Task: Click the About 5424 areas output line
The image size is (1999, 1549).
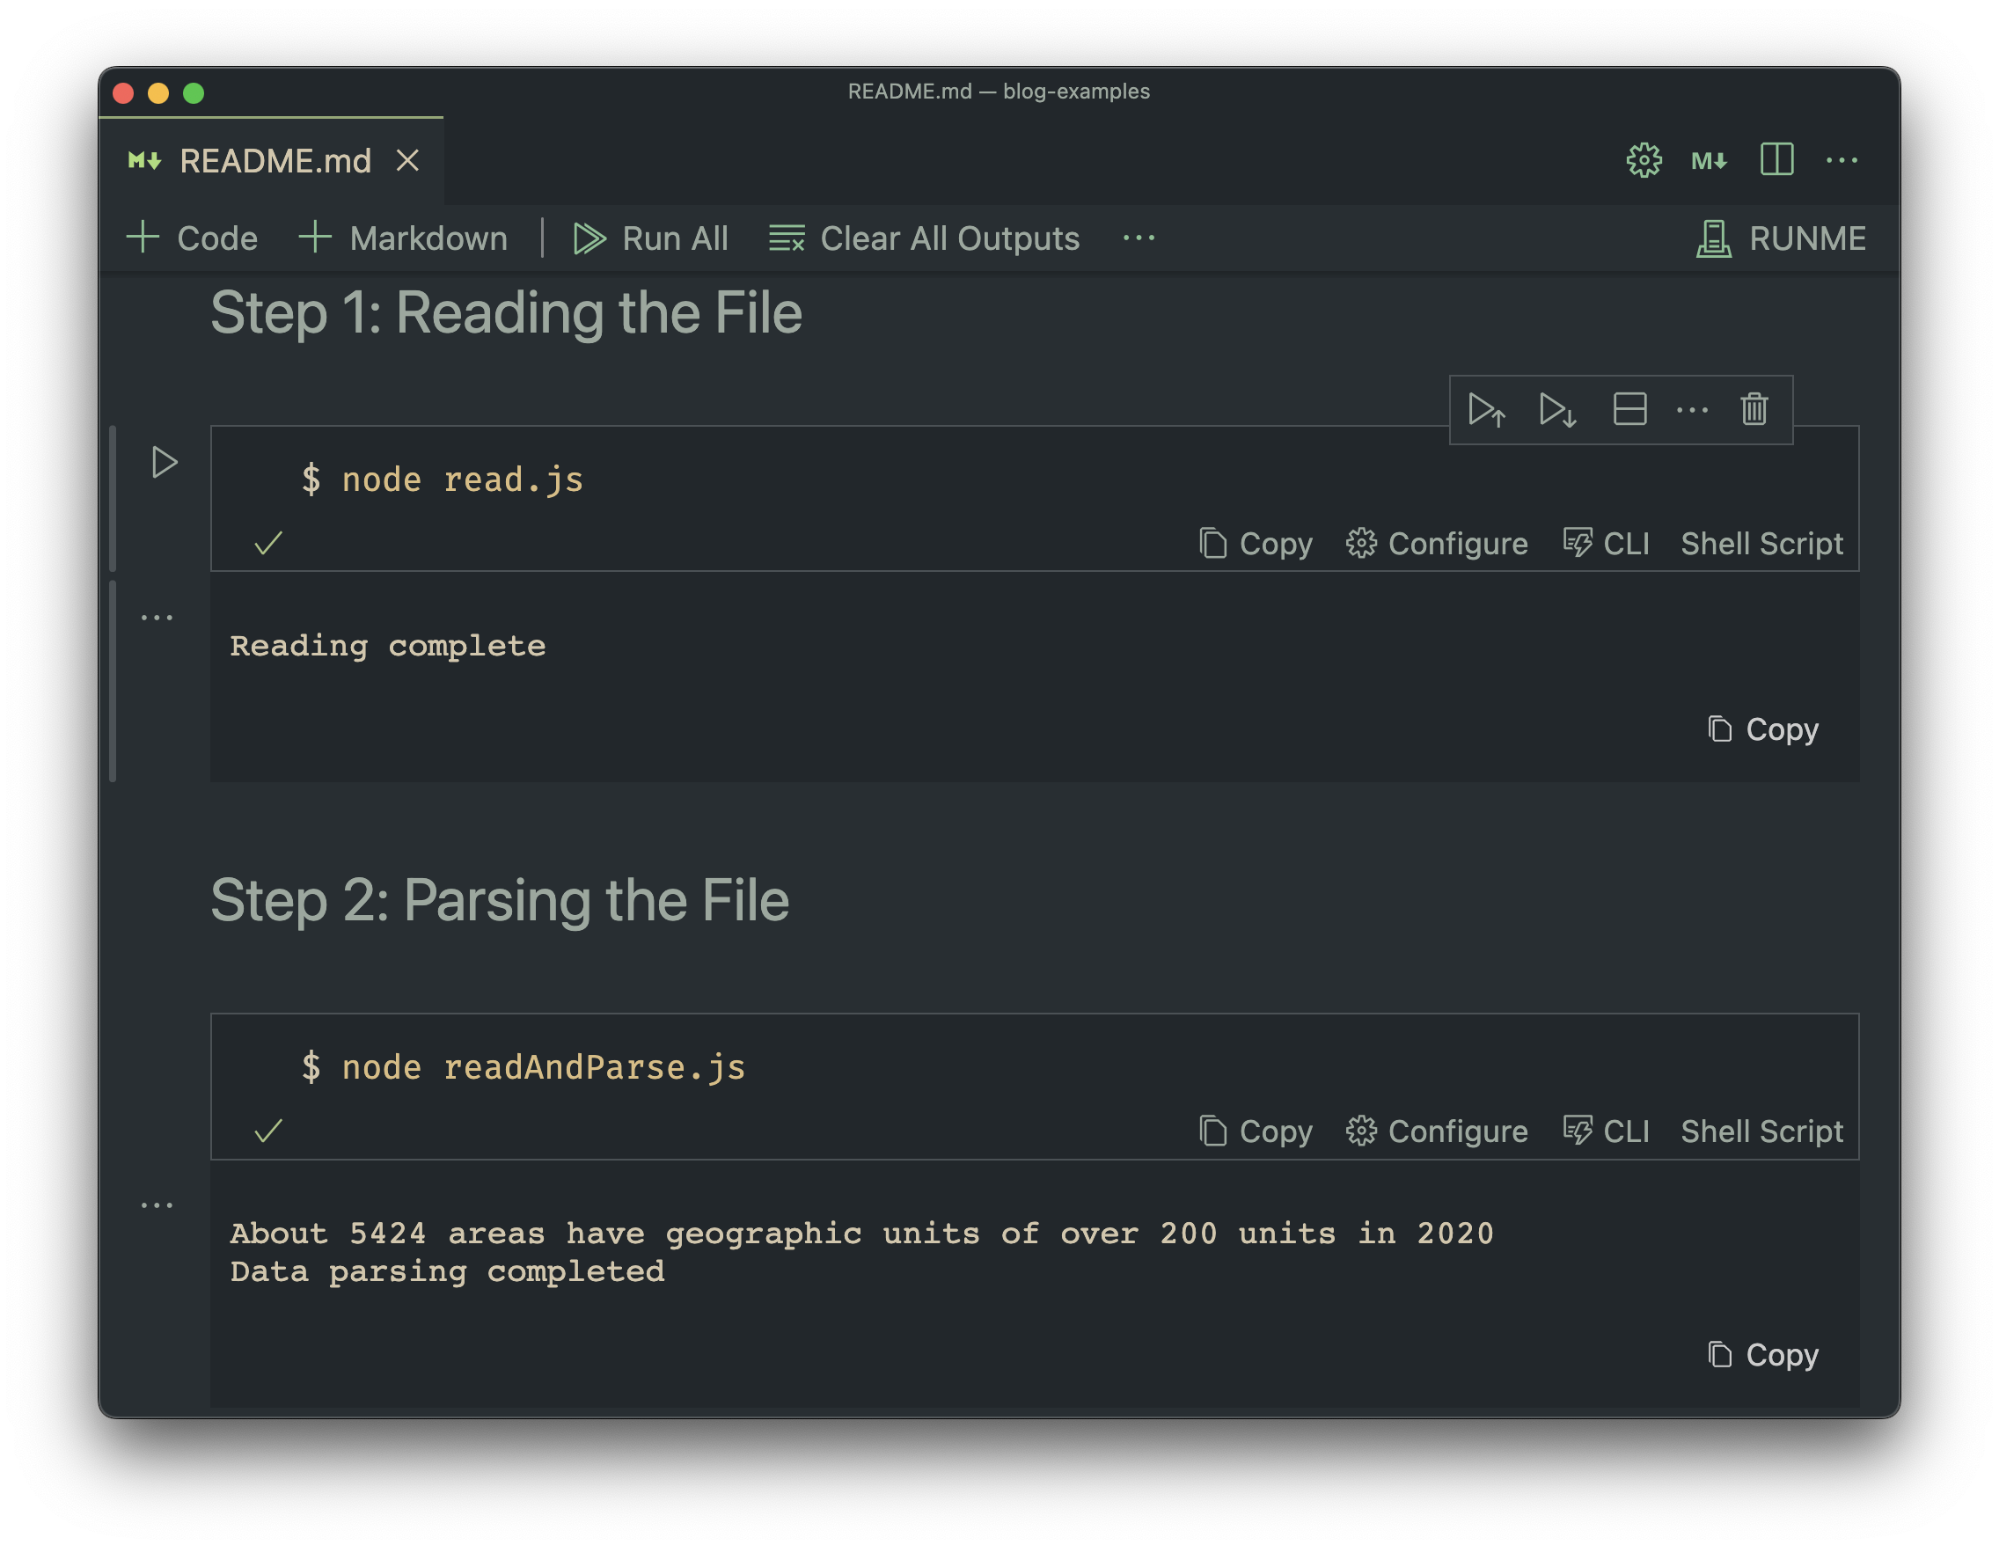Action: pyautogui.click(x=862, y=1233)
